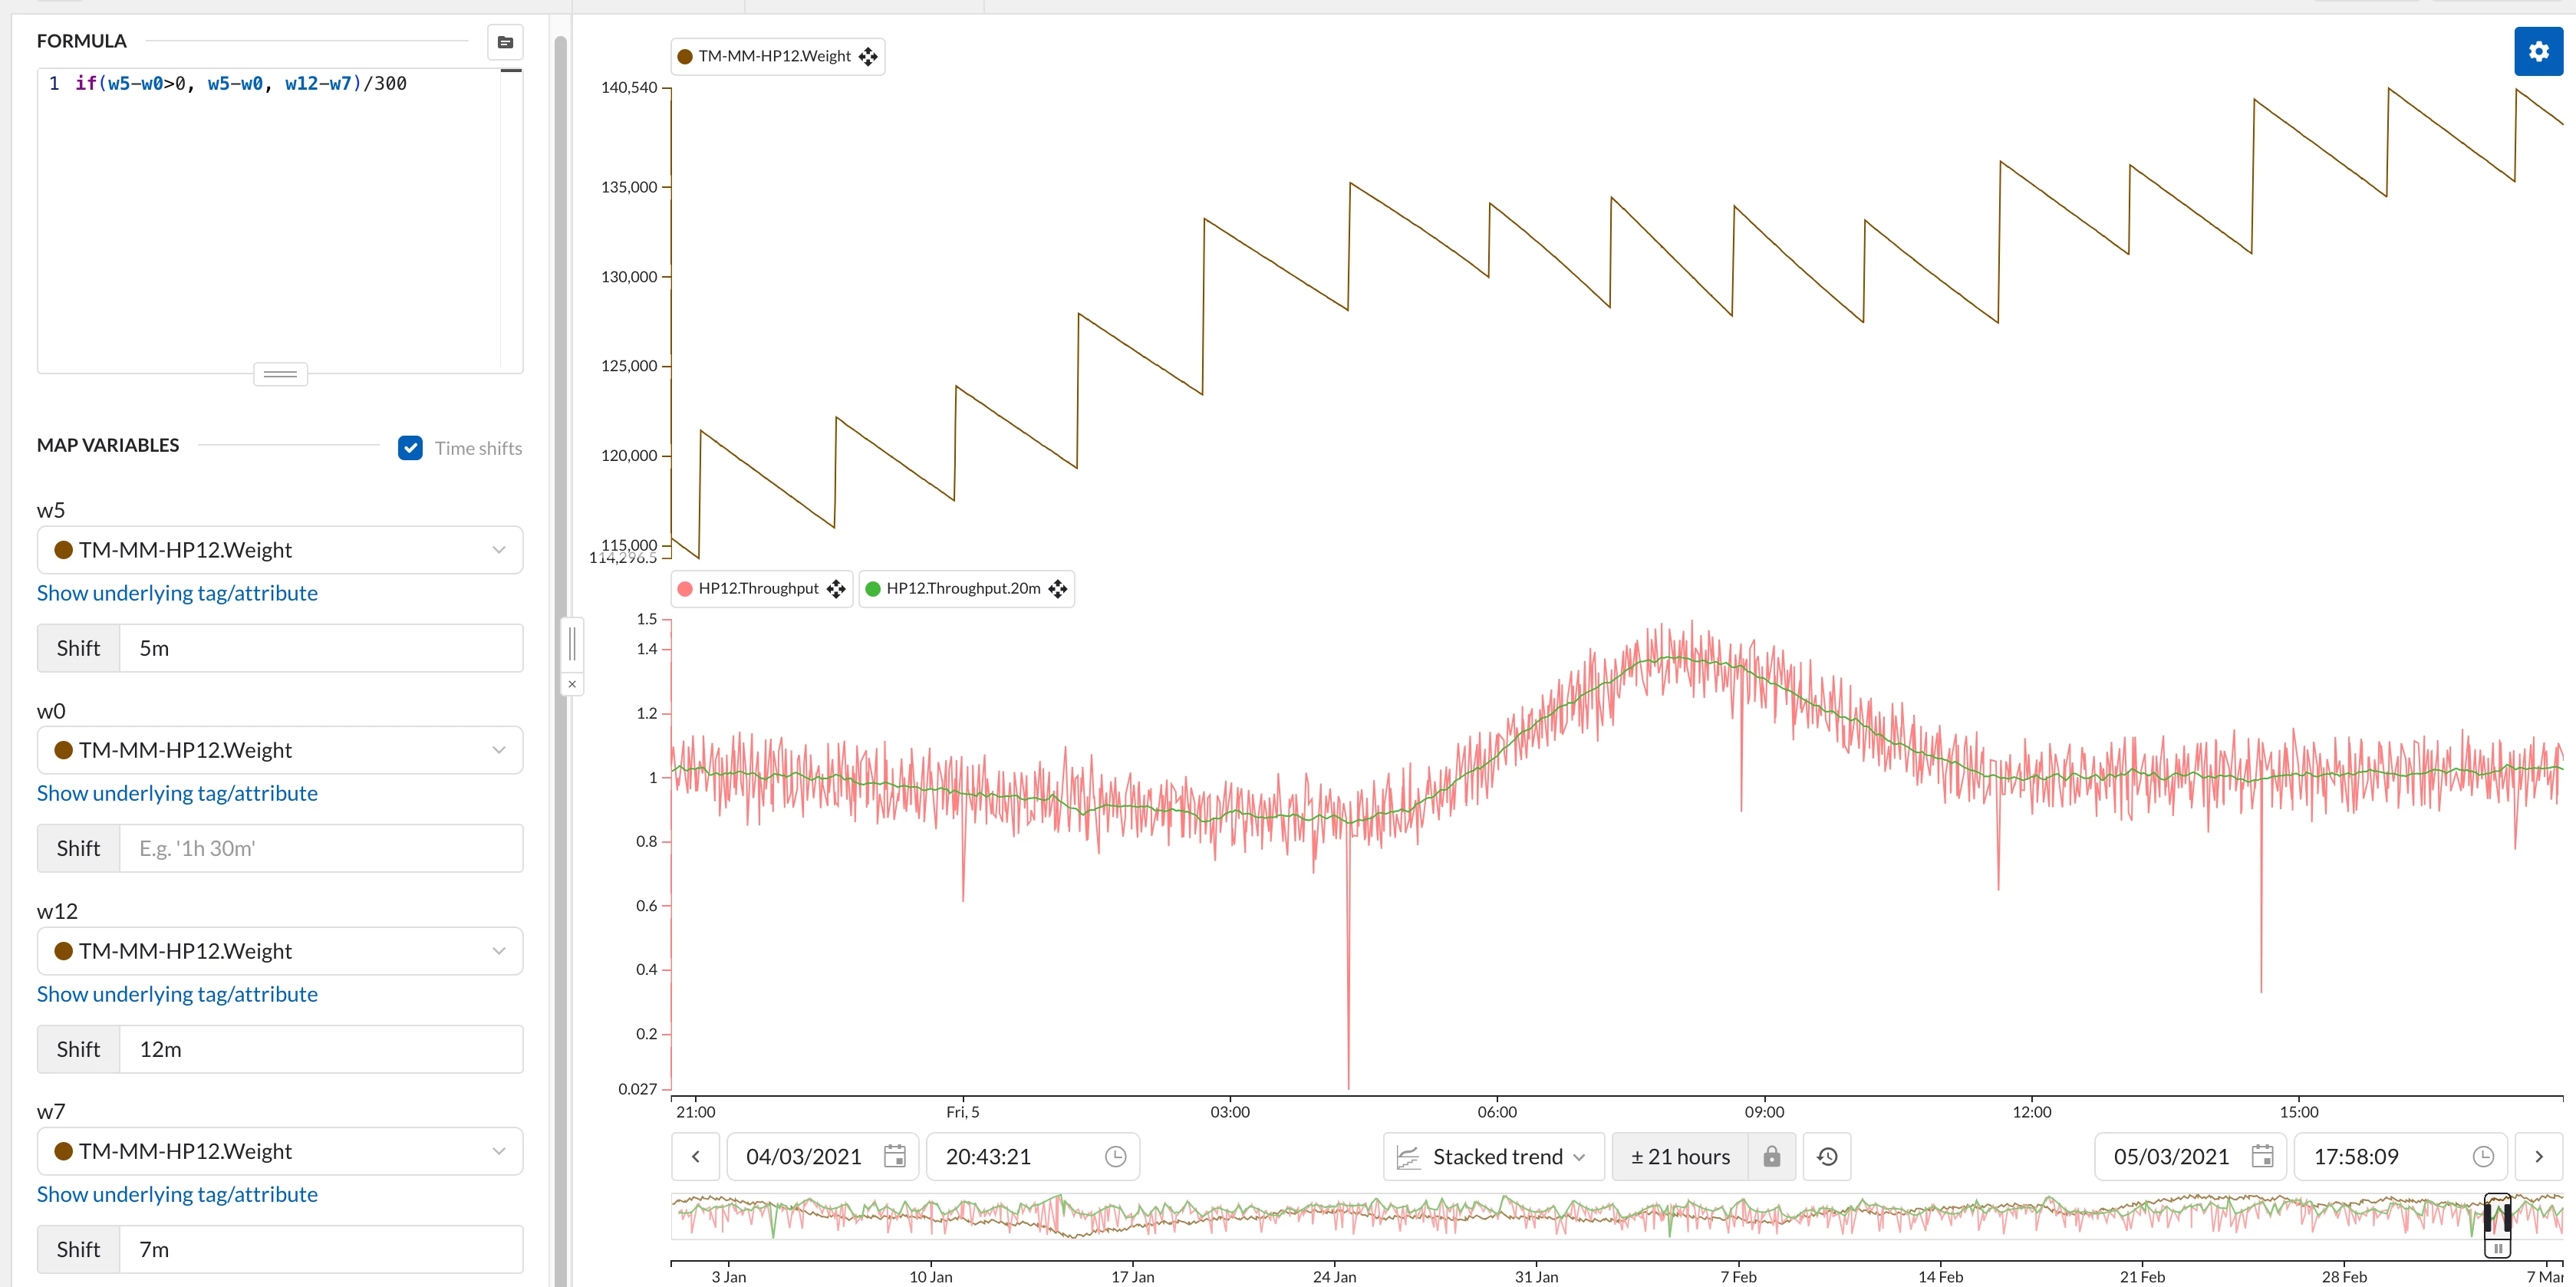
Task: Toggle the time span lock
Action: point(1771,1156)
